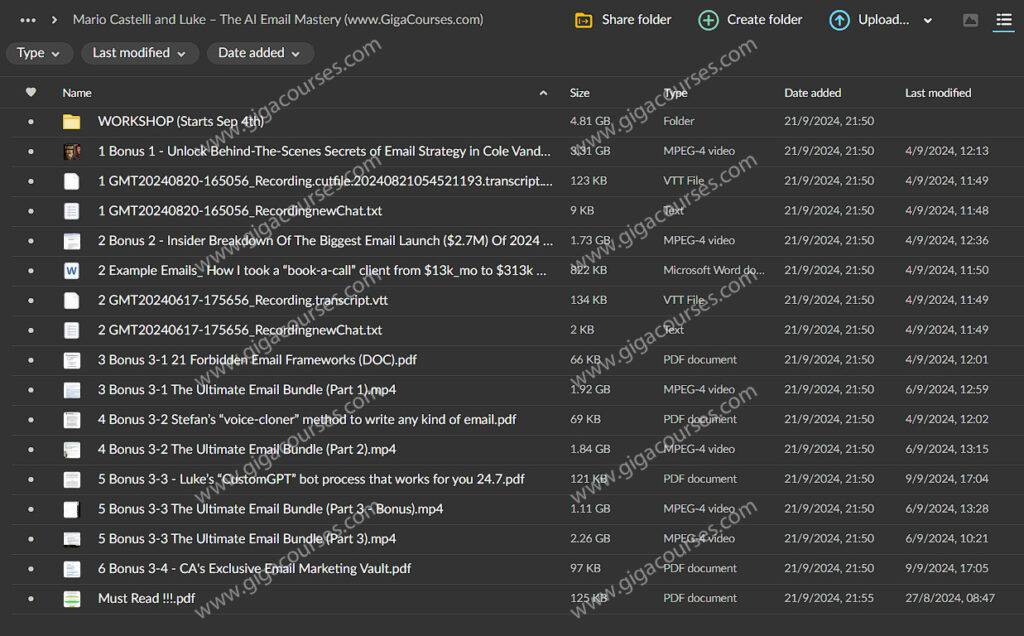Toggle favorite dot for WORKSHOP folder
Screen dimensions: 1024x636
coord(31,122)
